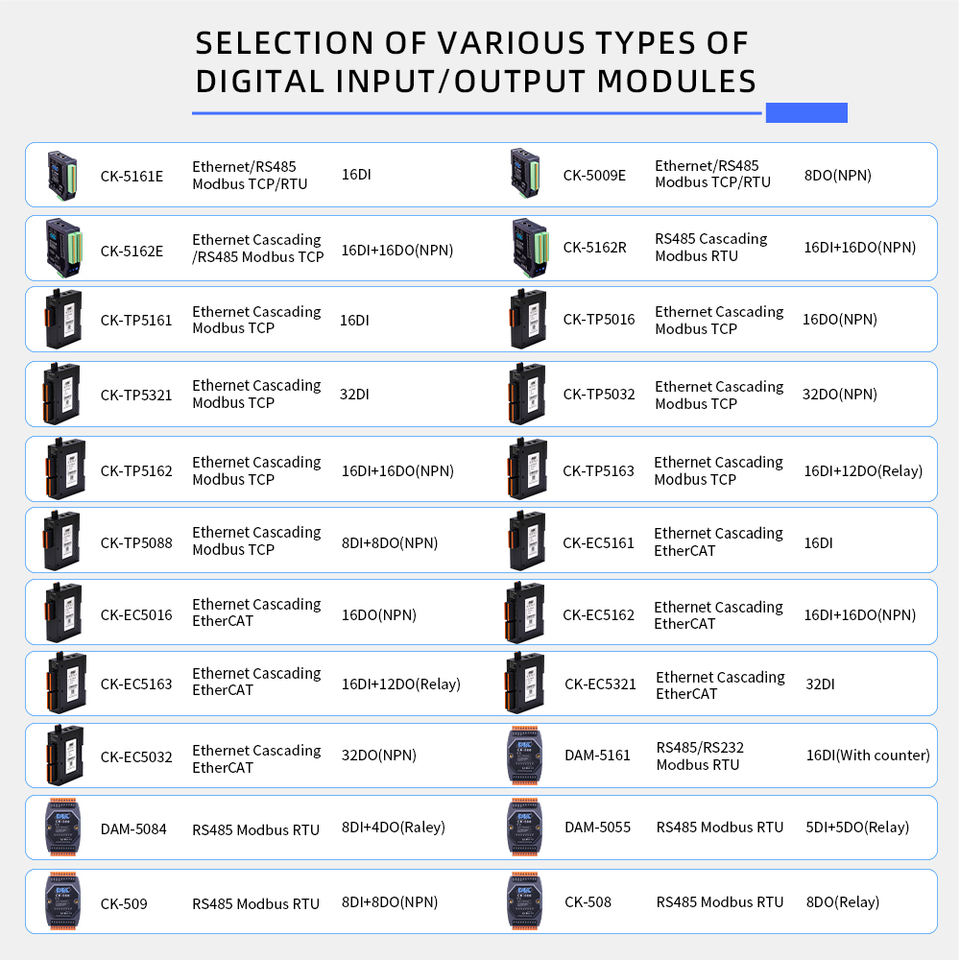Click the CK-5162R model name
Screen dimensions: 960x960
[x=595, y=247]
